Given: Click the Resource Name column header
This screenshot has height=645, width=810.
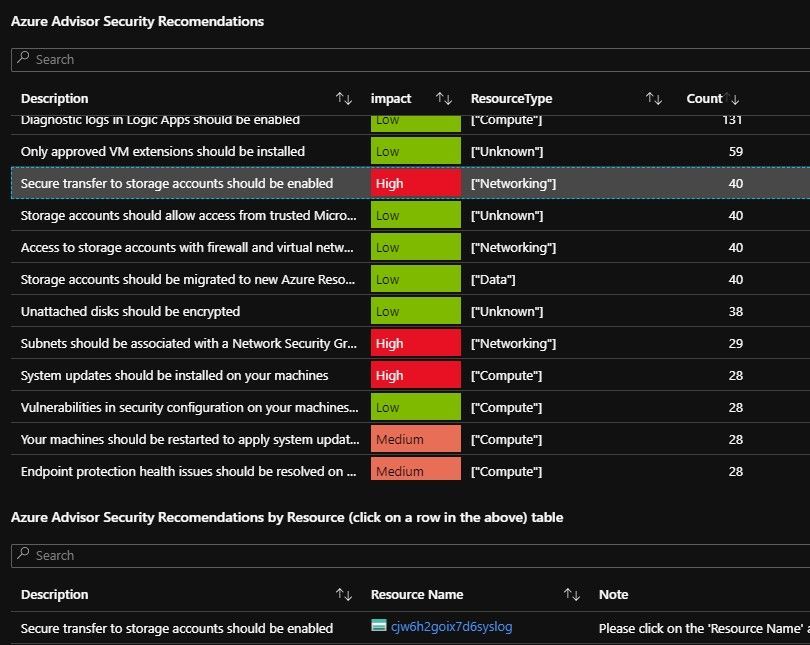Looking at the screenshot, I should pos(417,595).
